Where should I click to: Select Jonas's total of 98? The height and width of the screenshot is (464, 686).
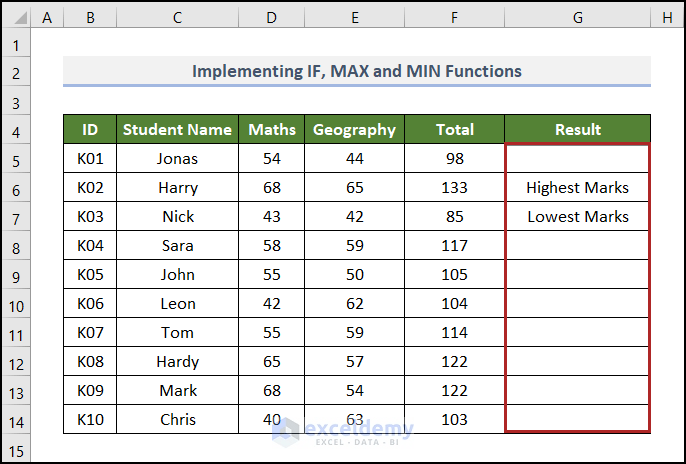pyautogui.click(x=455, y=158)
